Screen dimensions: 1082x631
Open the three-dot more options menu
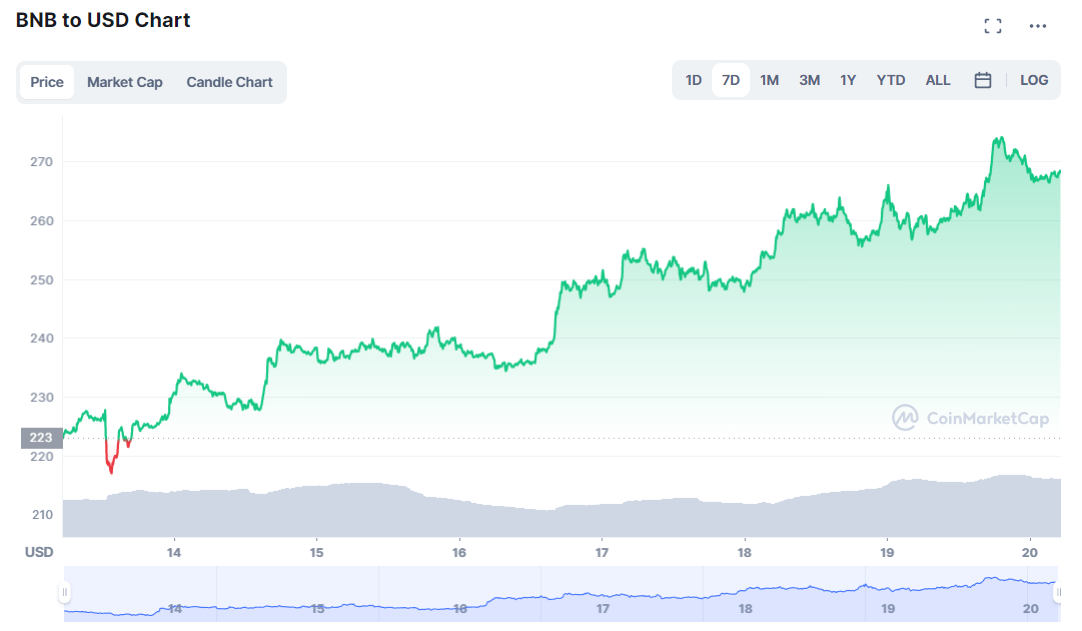click(1037, 26)
